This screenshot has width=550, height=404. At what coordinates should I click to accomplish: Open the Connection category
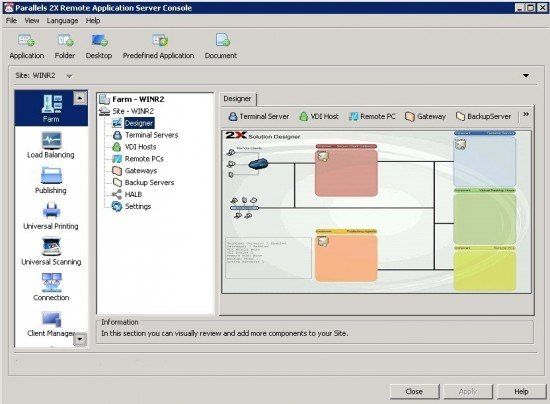tap(51, 288)
